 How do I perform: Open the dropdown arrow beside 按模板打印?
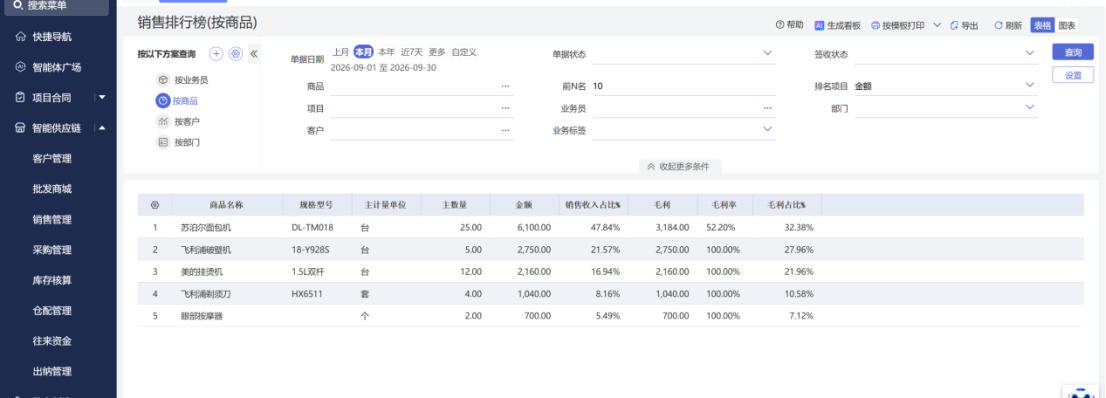[x=937, y=25]
